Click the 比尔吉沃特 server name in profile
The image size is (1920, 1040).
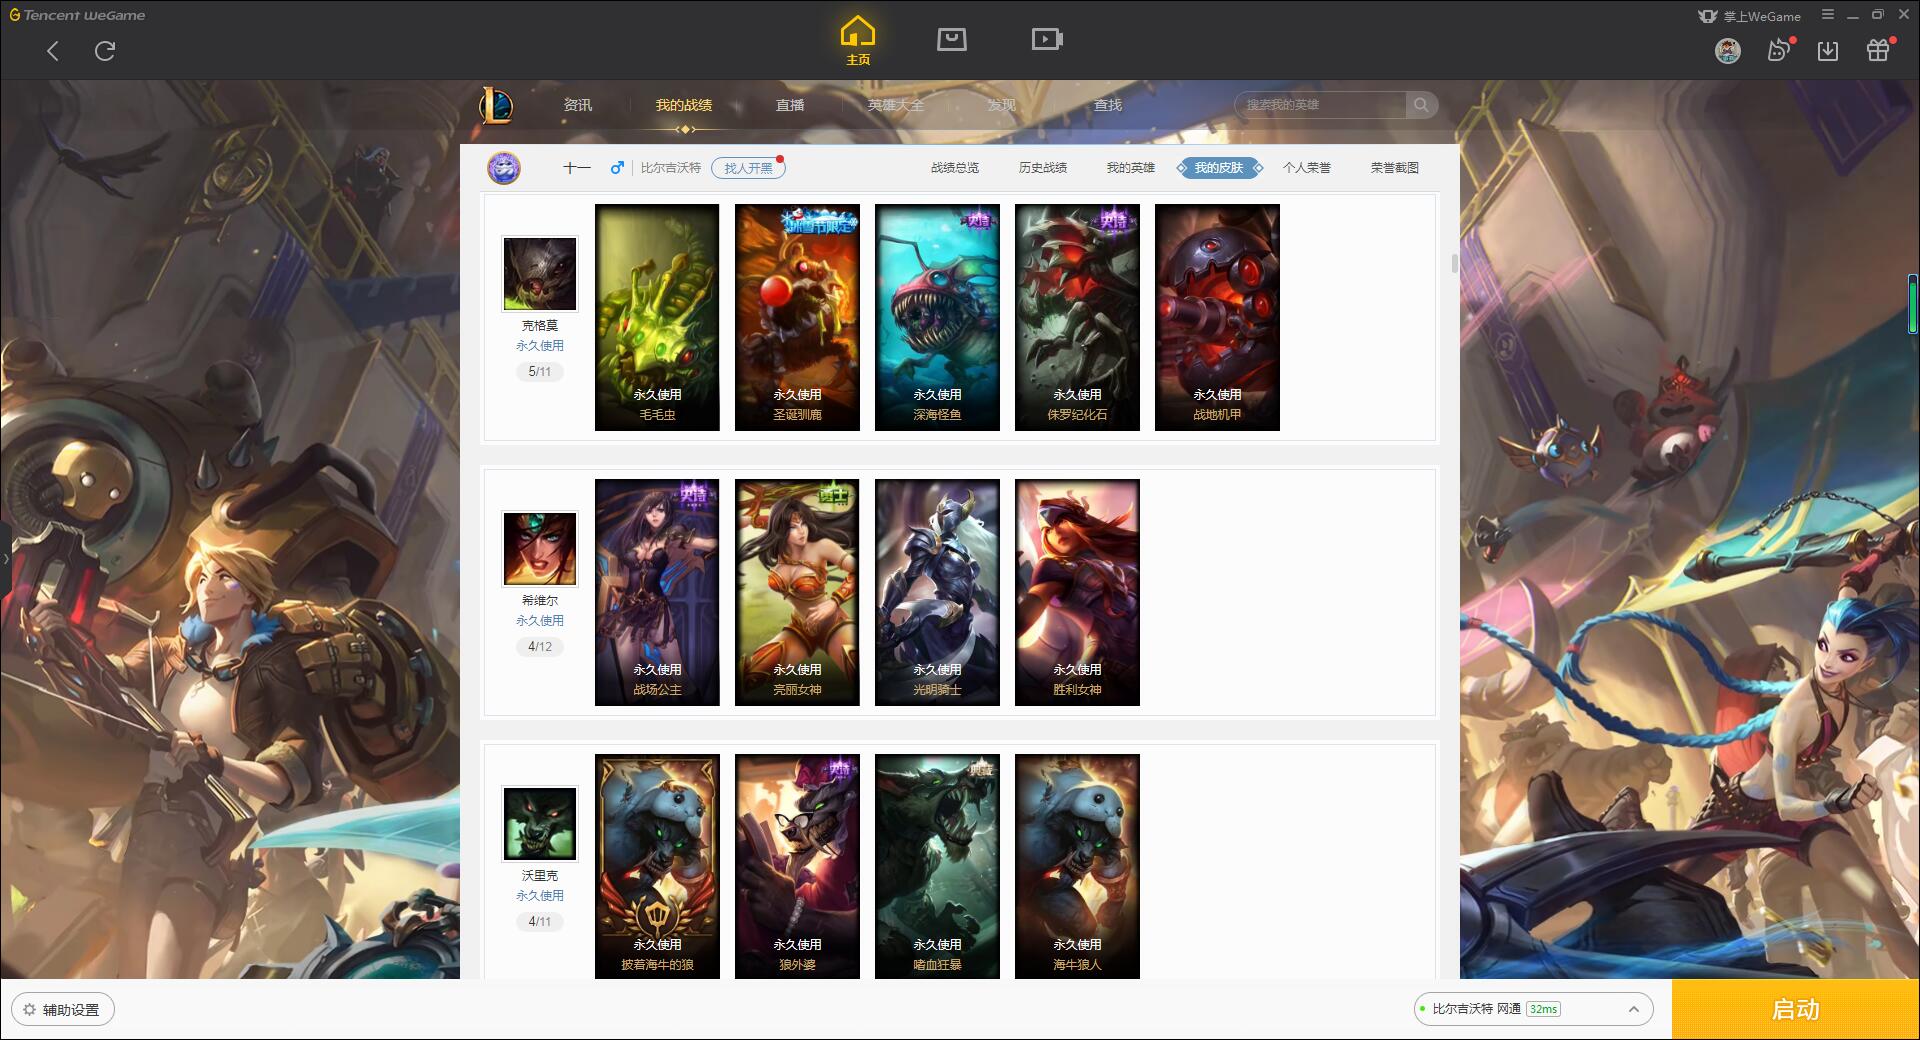[x=671, y=168]
